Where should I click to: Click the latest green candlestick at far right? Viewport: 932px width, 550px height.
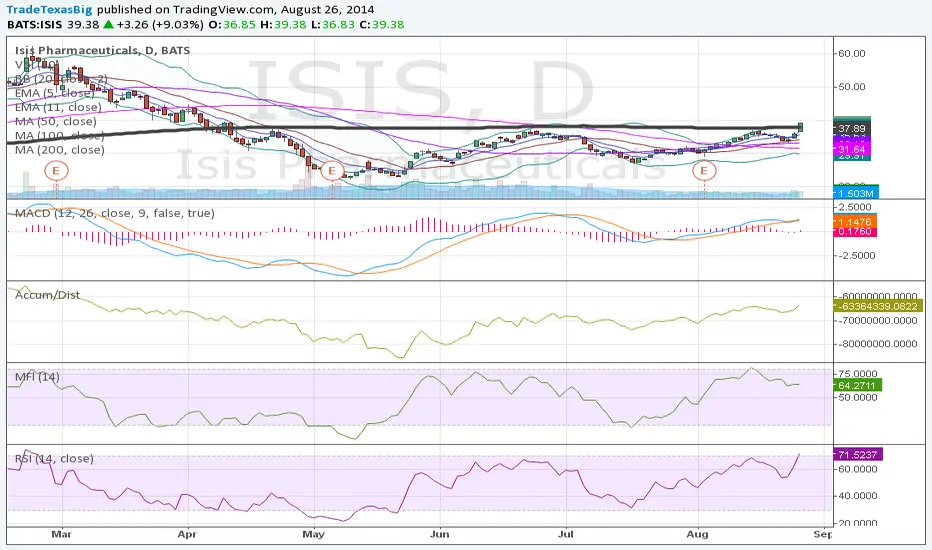(x=801, y=127)
